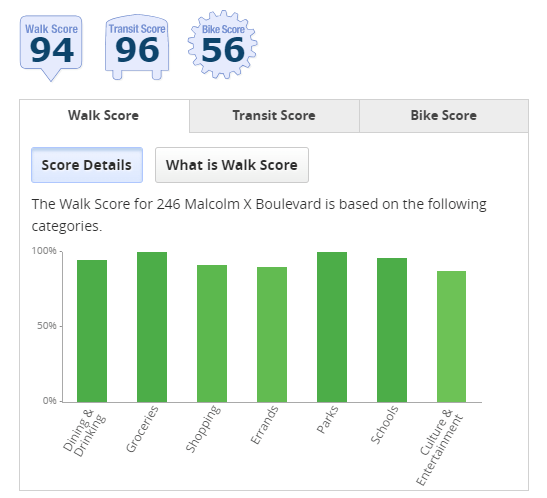Click the Score Details button
Screen dimensions: 547x498
87,165
